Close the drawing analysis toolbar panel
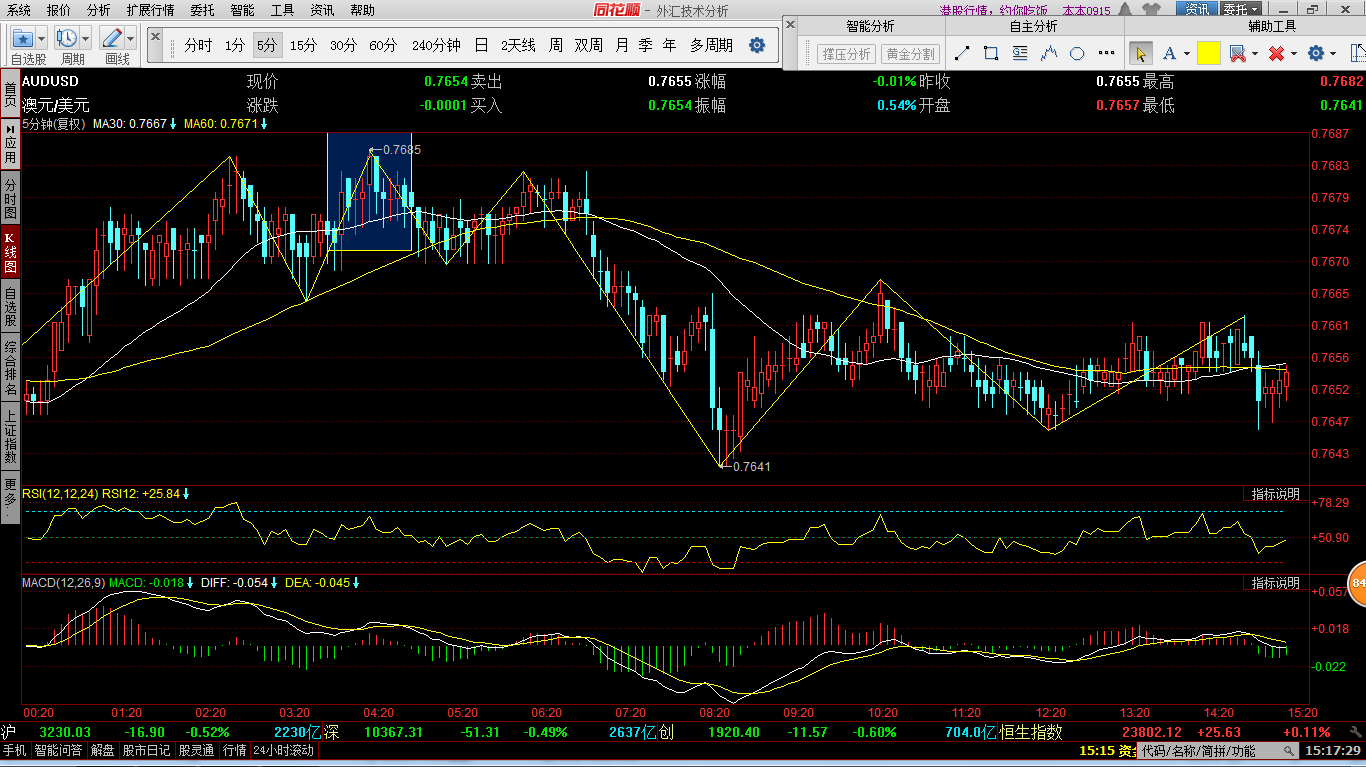Screen dimensions: 1366x767 pos(789,24)
